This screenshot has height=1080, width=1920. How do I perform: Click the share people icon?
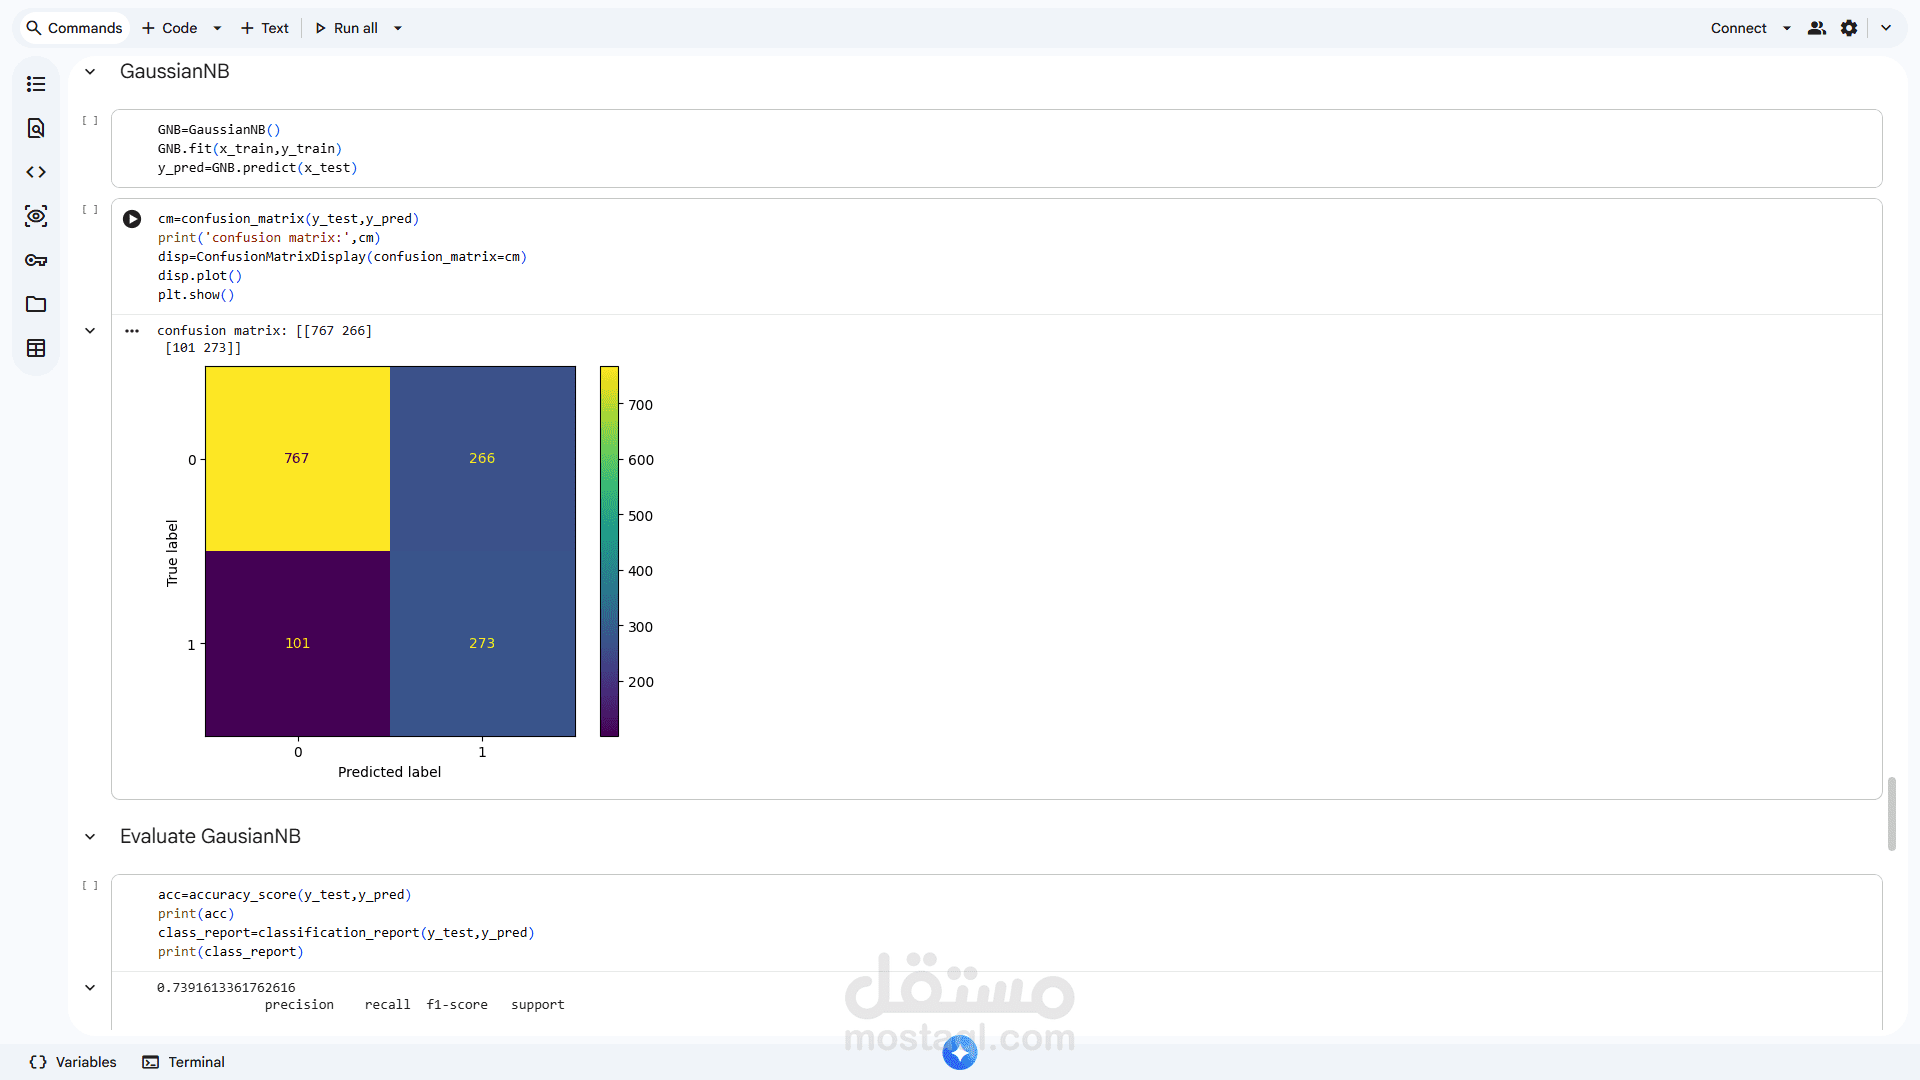(x=1817, y=28)
